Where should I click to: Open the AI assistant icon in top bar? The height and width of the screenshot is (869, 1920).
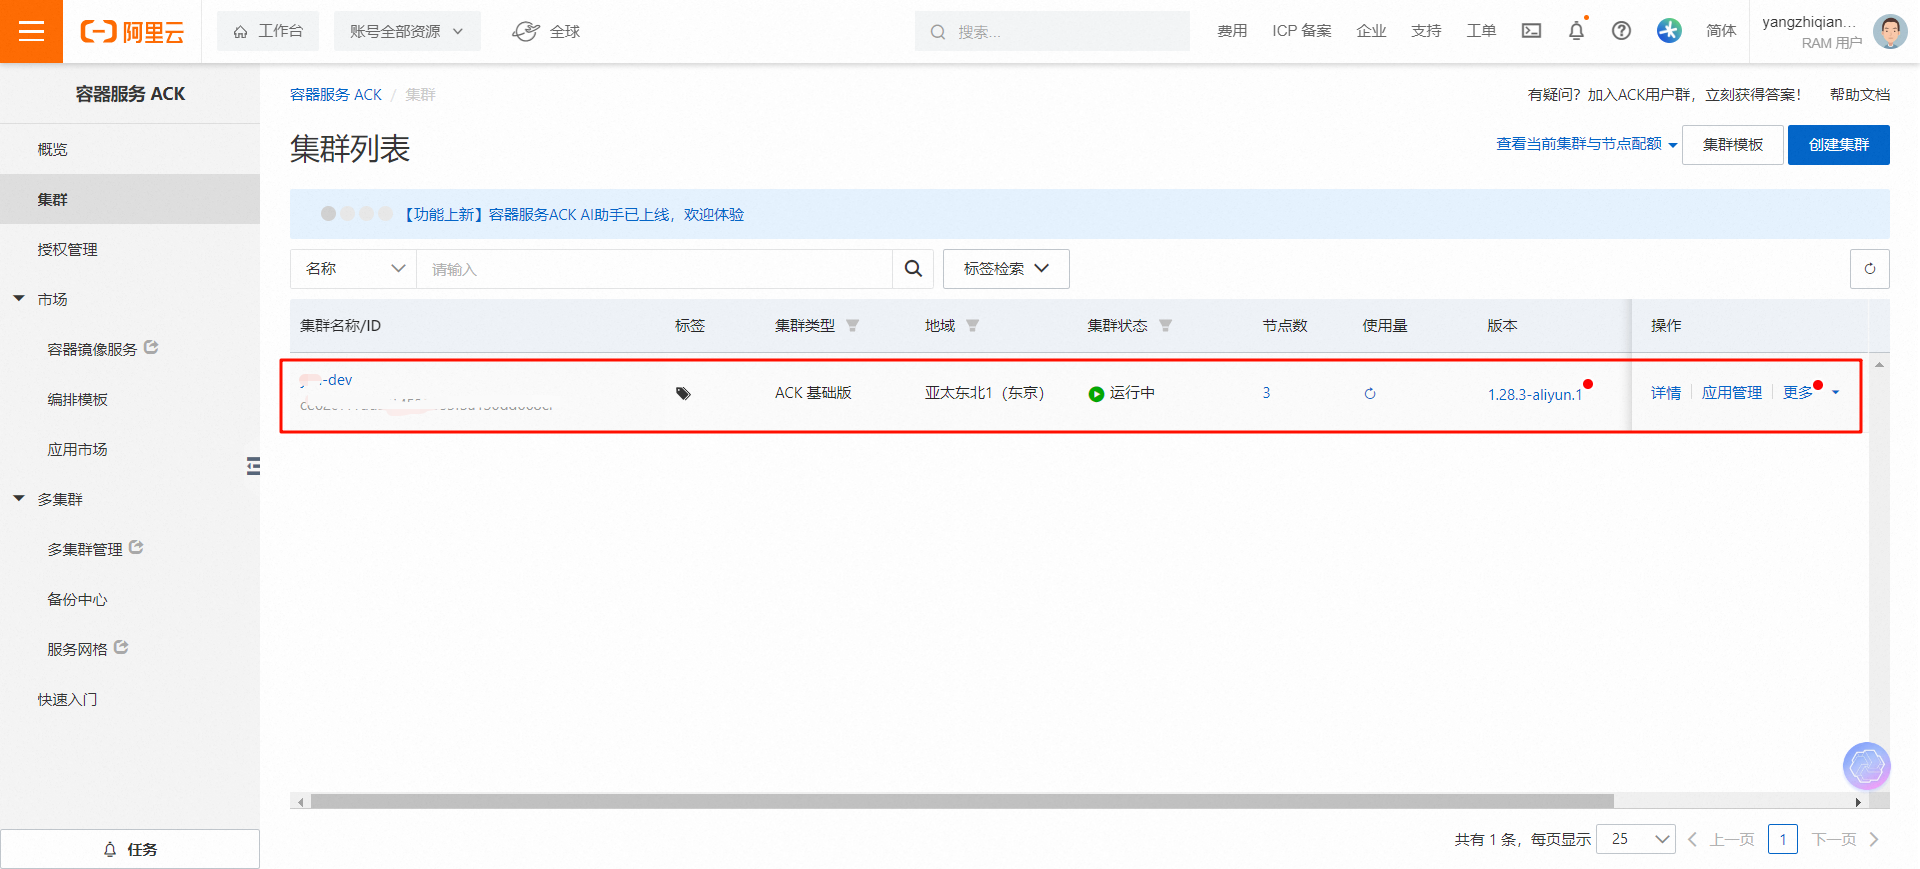pyautogui.click(x=1668, y=31)
